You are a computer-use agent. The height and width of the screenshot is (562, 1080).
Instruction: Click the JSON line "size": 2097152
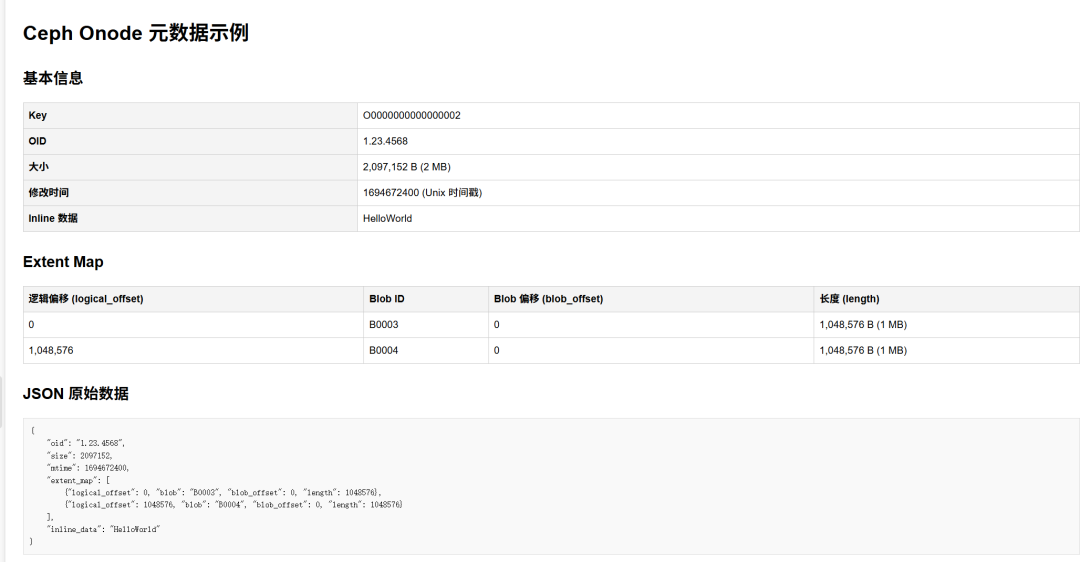point(80,456)
